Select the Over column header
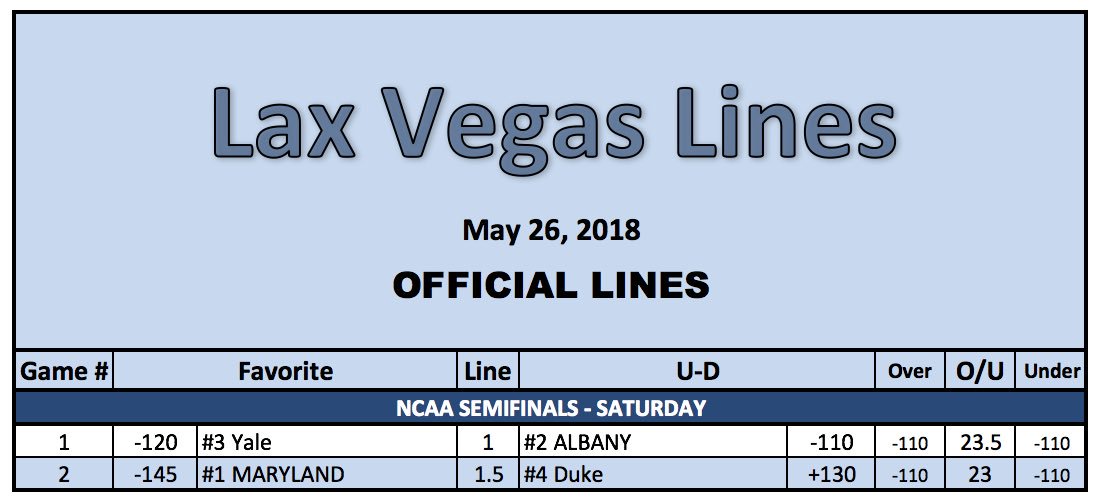The width and height of the screenshot is (1100, 504). tap(909, 372)
